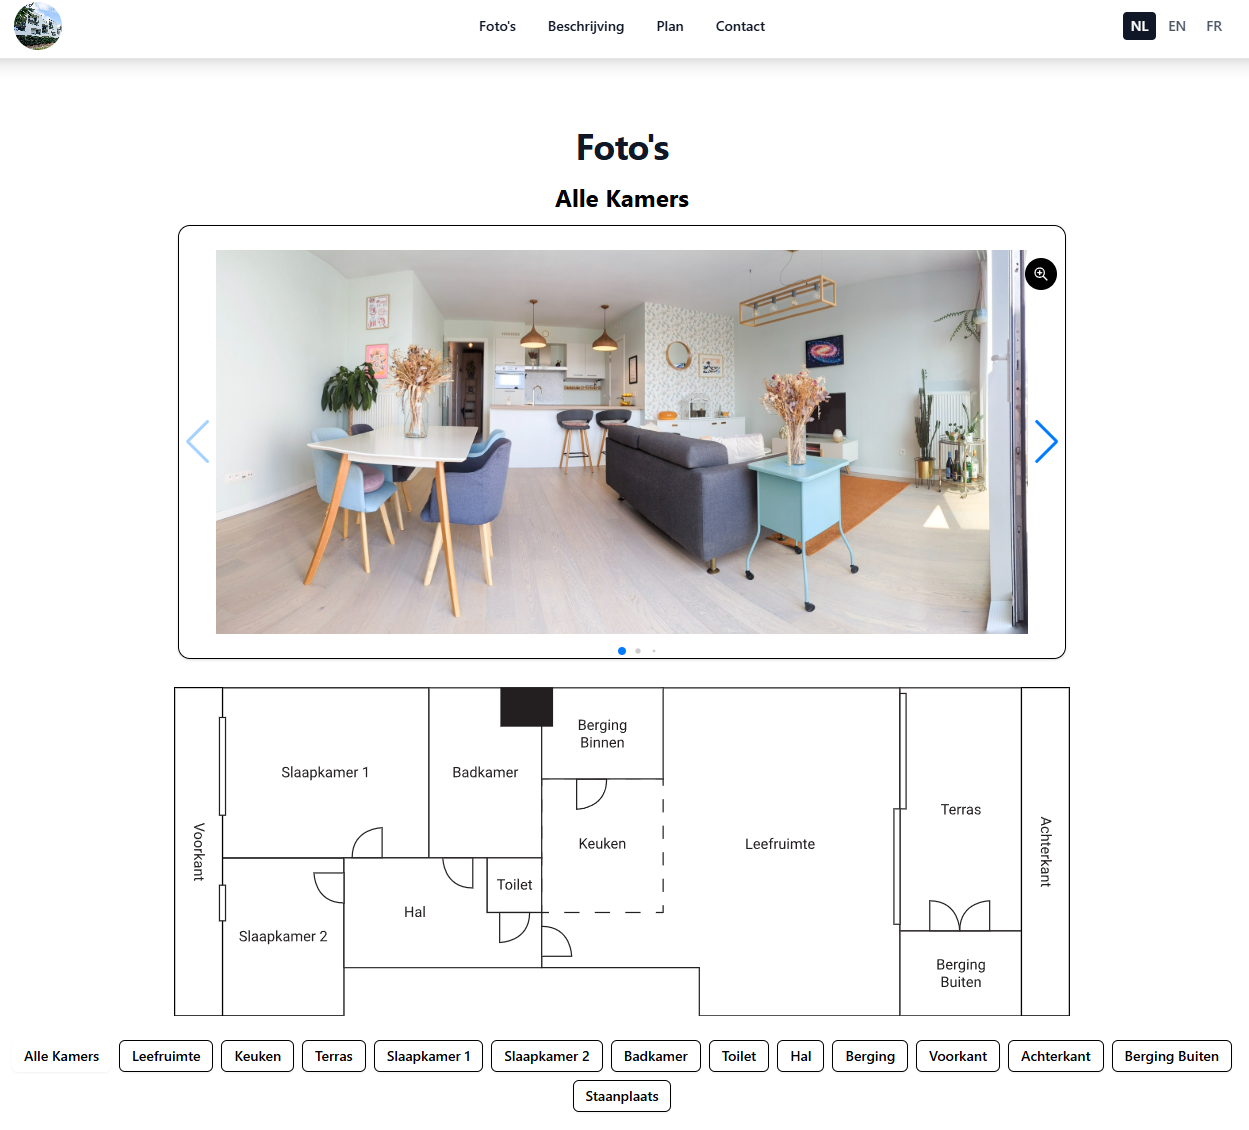Select the Terras on the floor plan

959,809
